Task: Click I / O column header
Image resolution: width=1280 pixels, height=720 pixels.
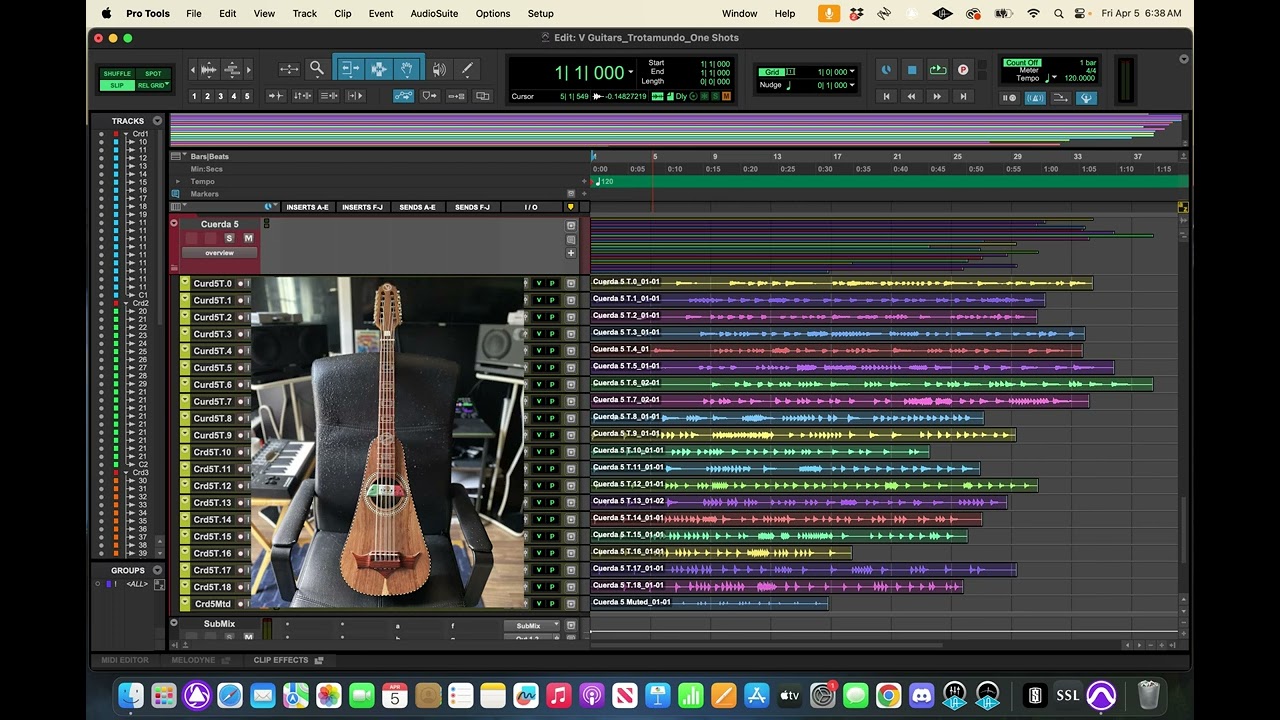Action: pos(531,207)
